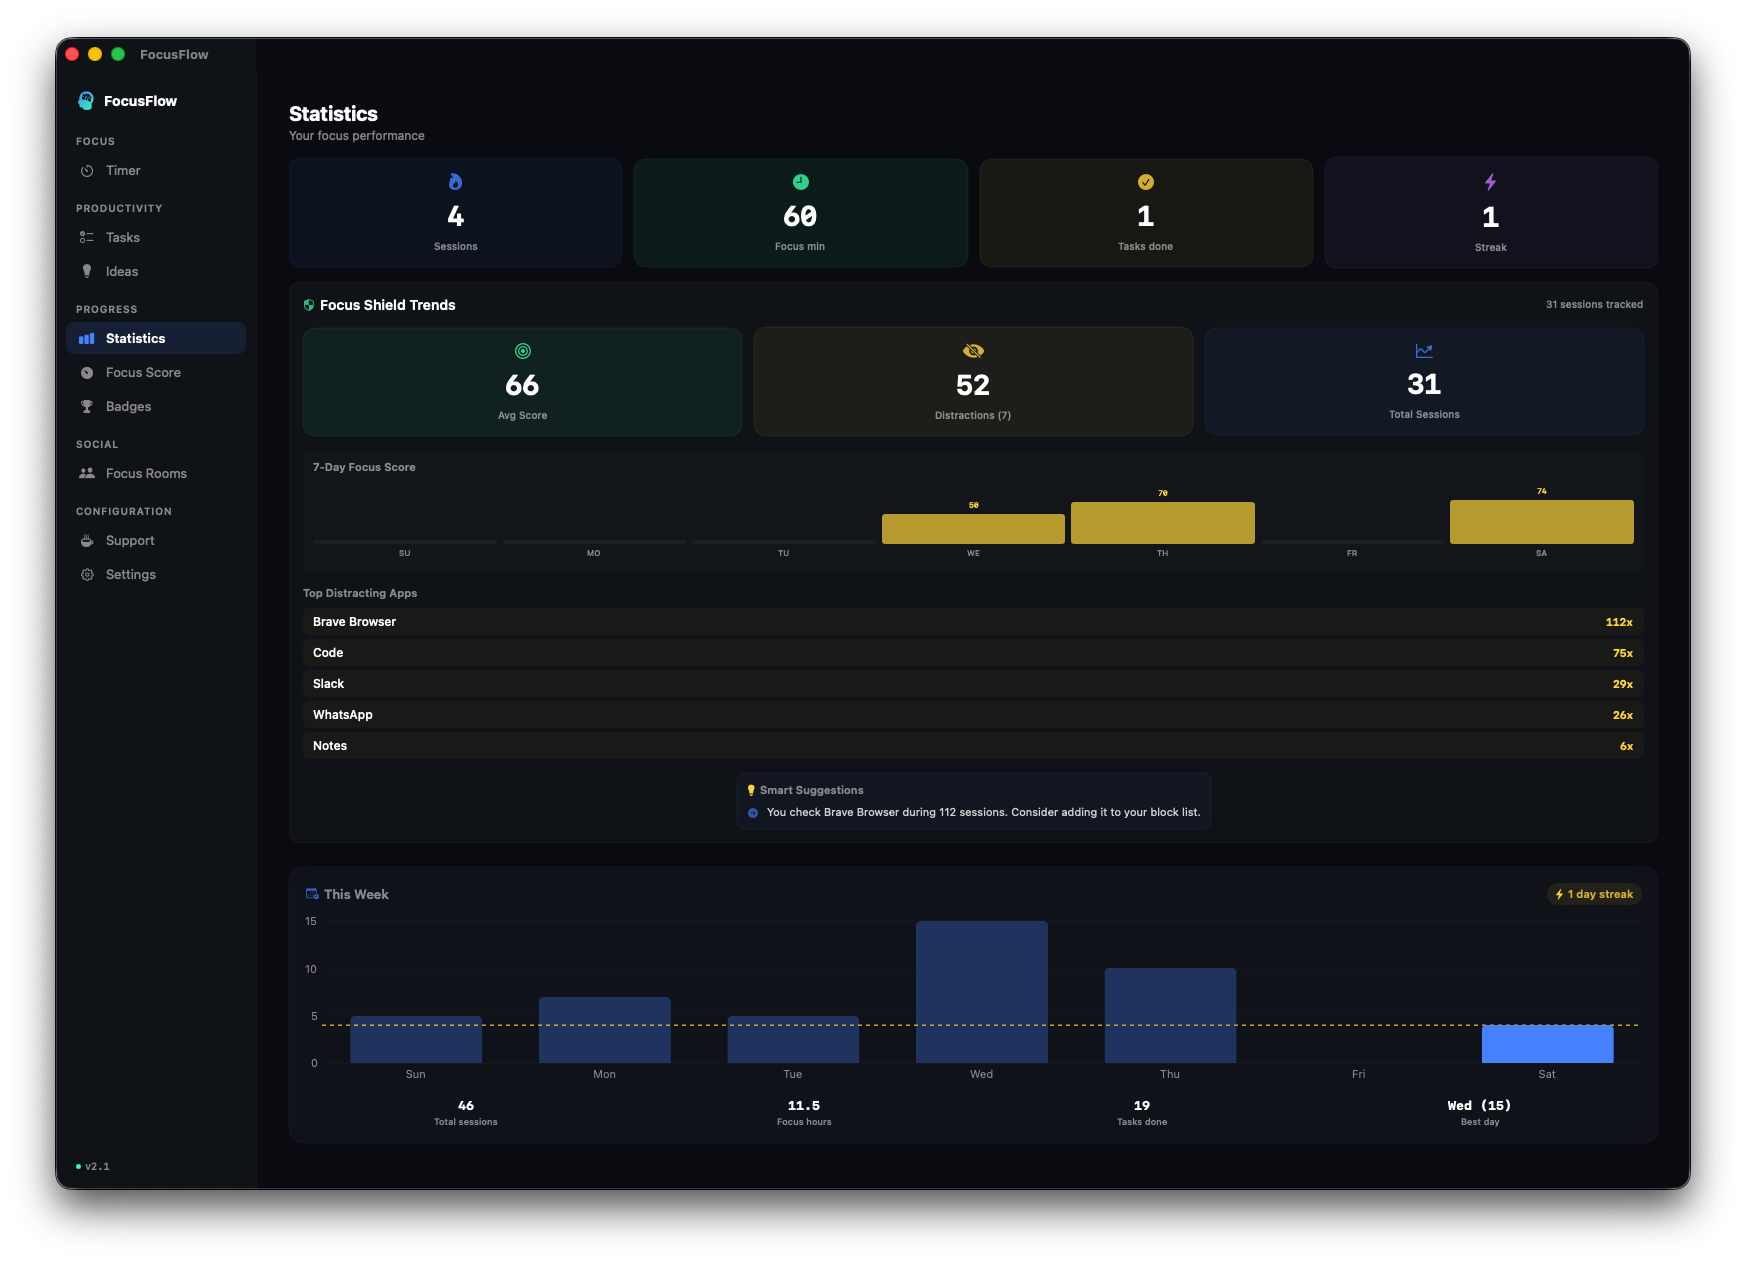Click the Settings gear icon
Image resolution: width=1746 pixels, height=1263 pixels.
point(88,574)
